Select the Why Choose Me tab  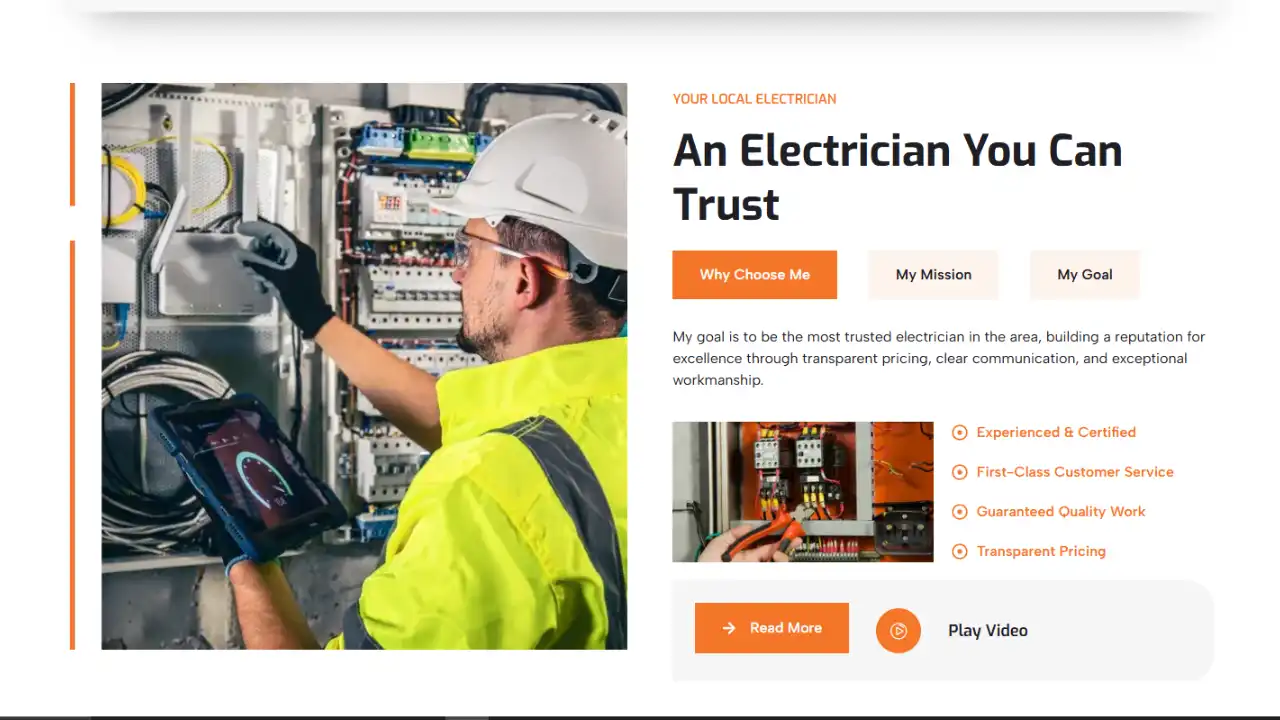coord(755,275)
